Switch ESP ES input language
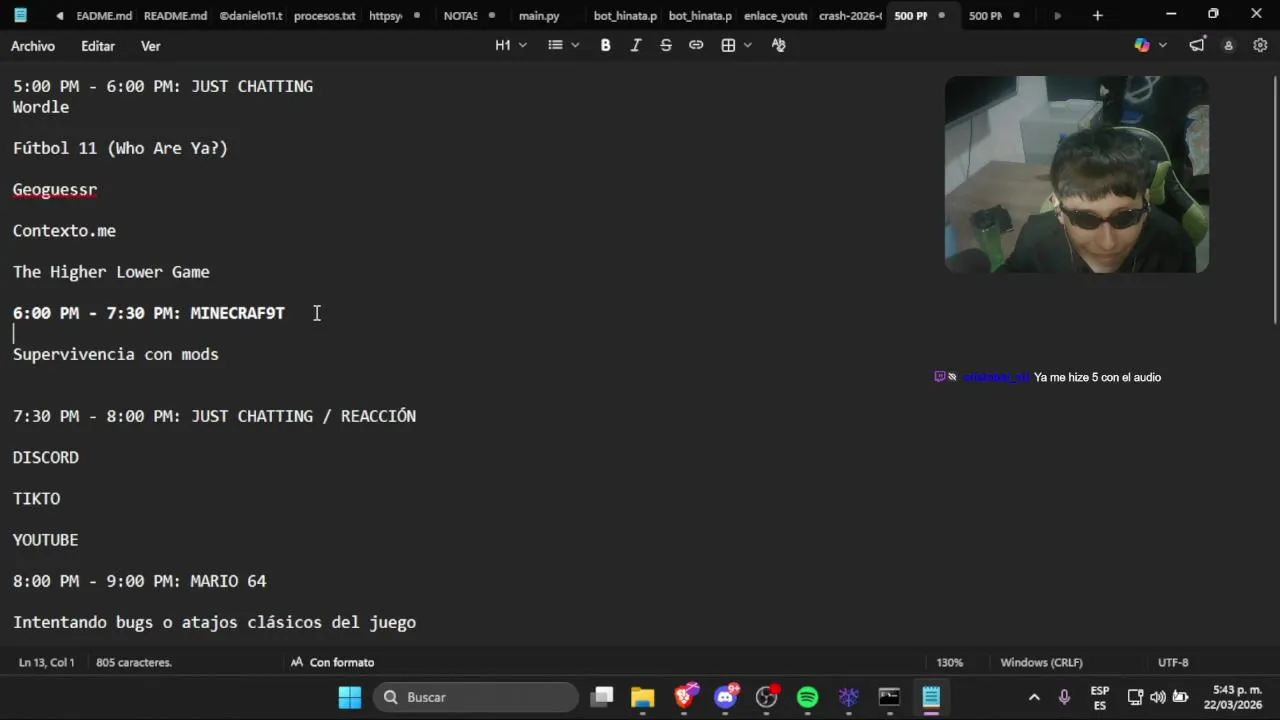 [x=1100, y=697]
